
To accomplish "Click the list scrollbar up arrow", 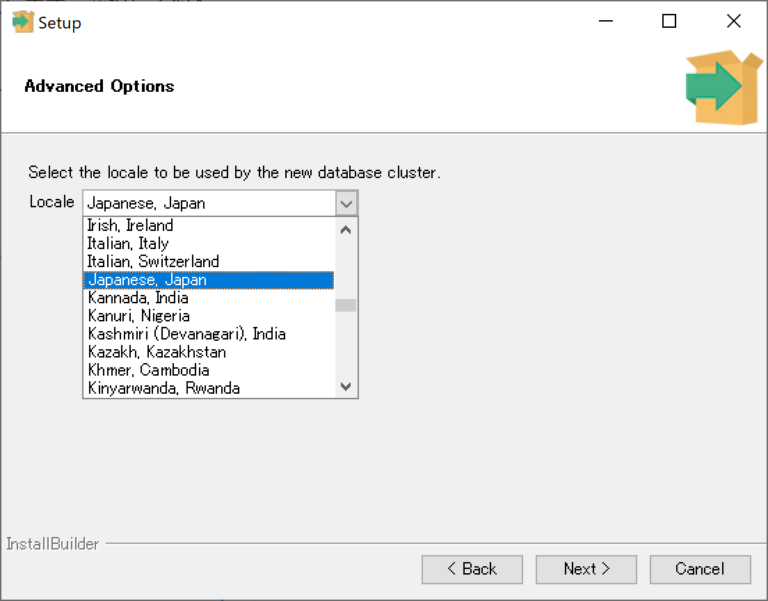I will tap(346, 229).
